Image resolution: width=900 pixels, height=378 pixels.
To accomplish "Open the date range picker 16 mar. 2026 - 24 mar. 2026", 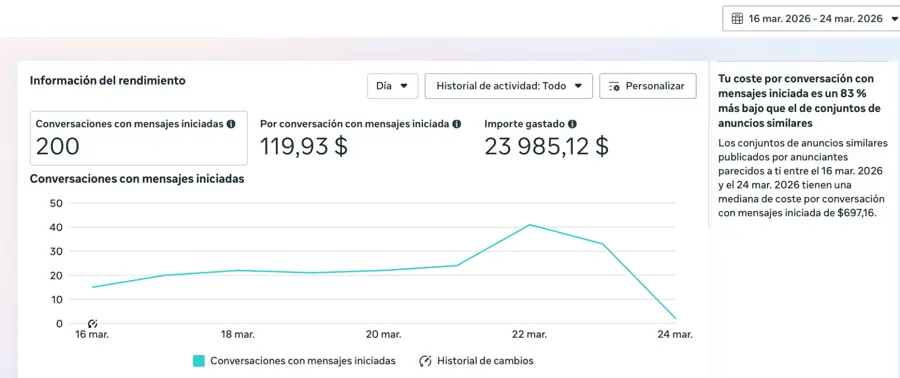I will (x=812, y=19).
